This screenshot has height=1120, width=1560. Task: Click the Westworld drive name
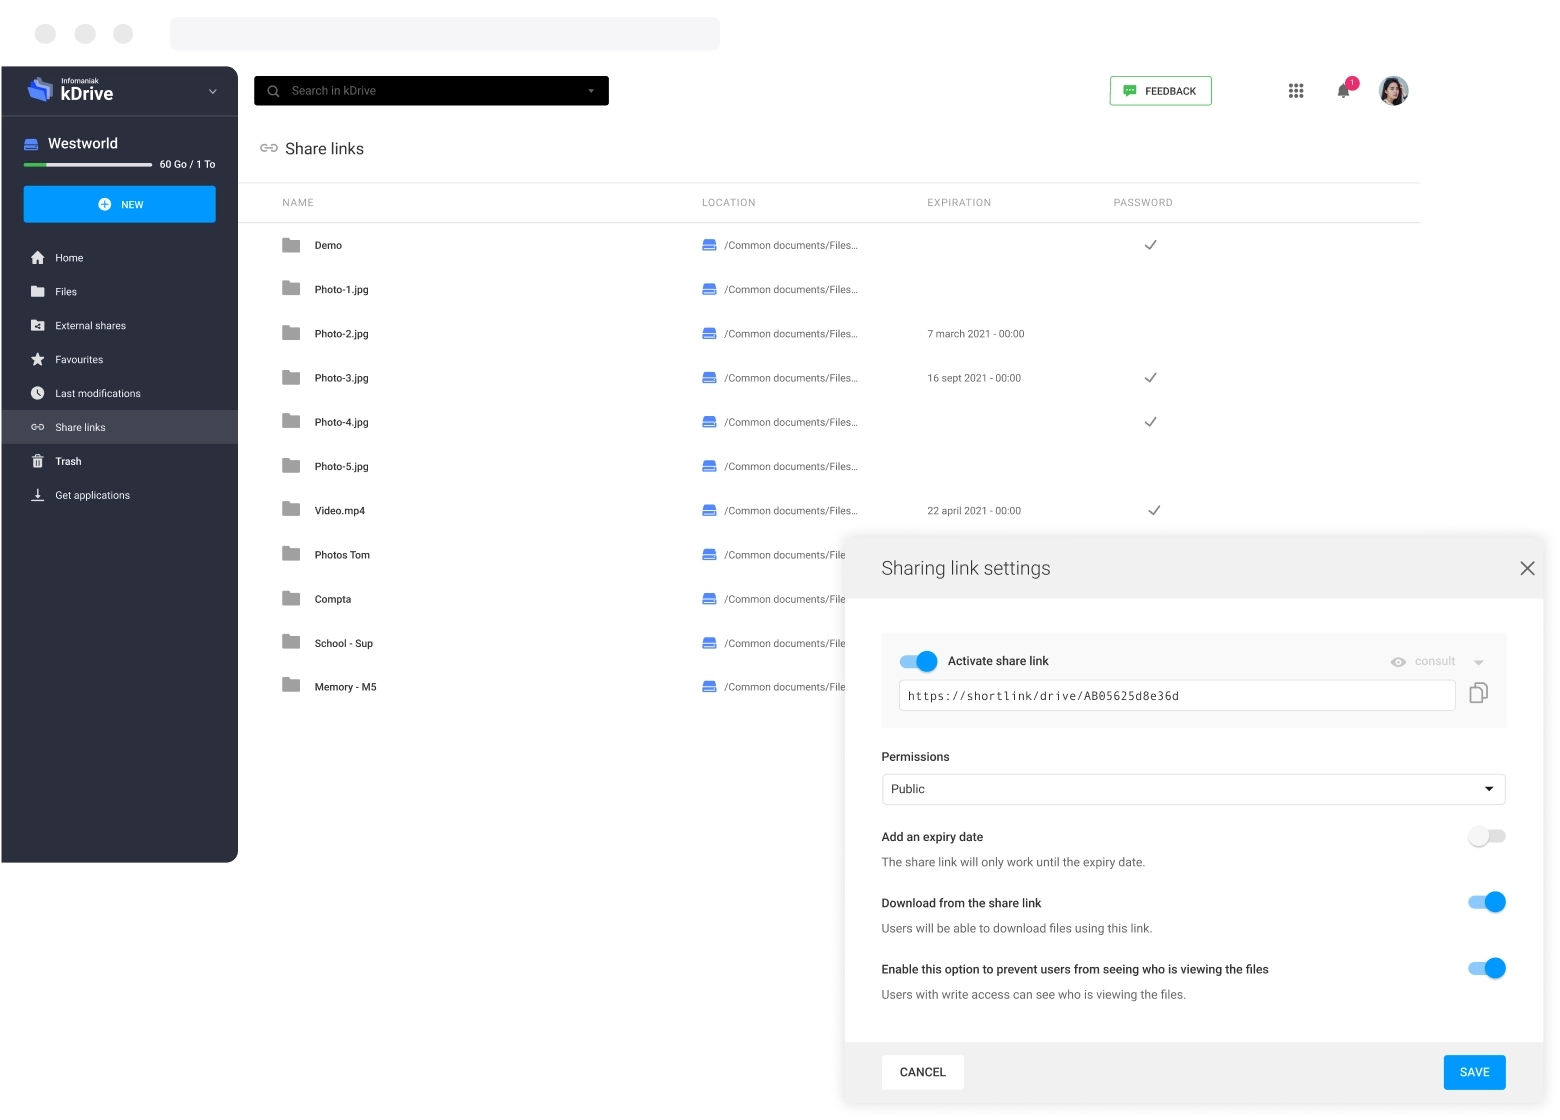[x=83, y=144]
